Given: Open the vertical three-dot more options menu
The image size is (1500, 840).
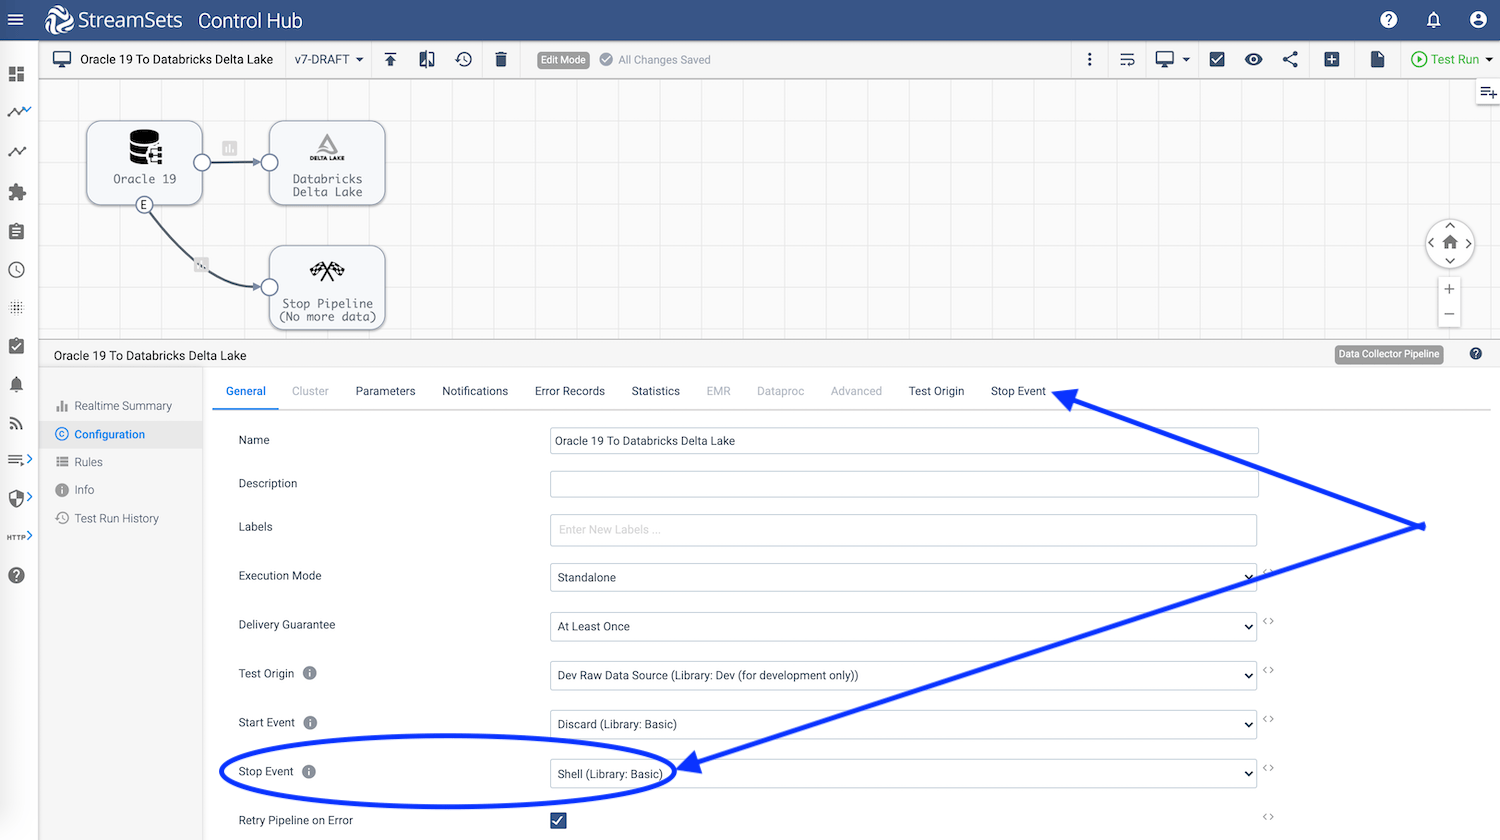Looking at the screenshot, I should 1090,60.
